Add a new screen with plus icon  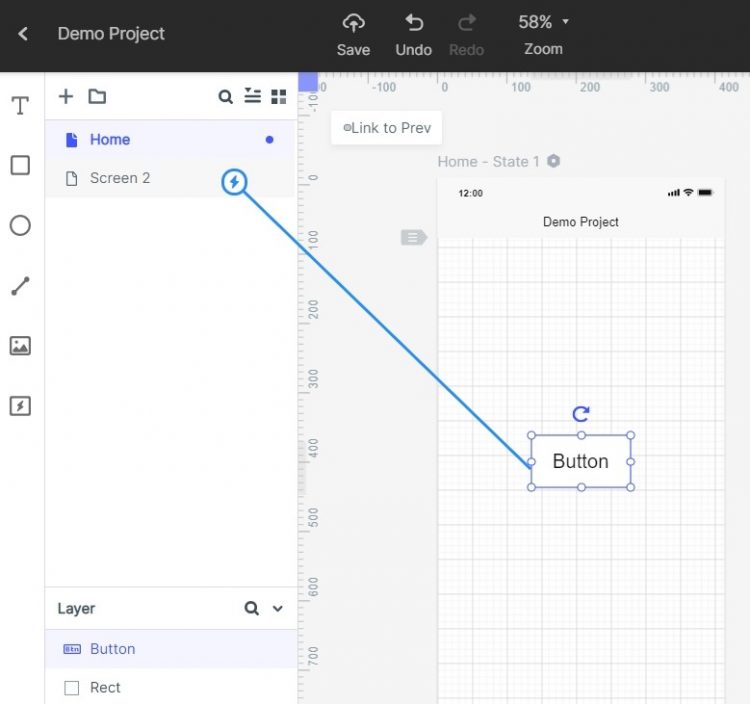(66, 96)
